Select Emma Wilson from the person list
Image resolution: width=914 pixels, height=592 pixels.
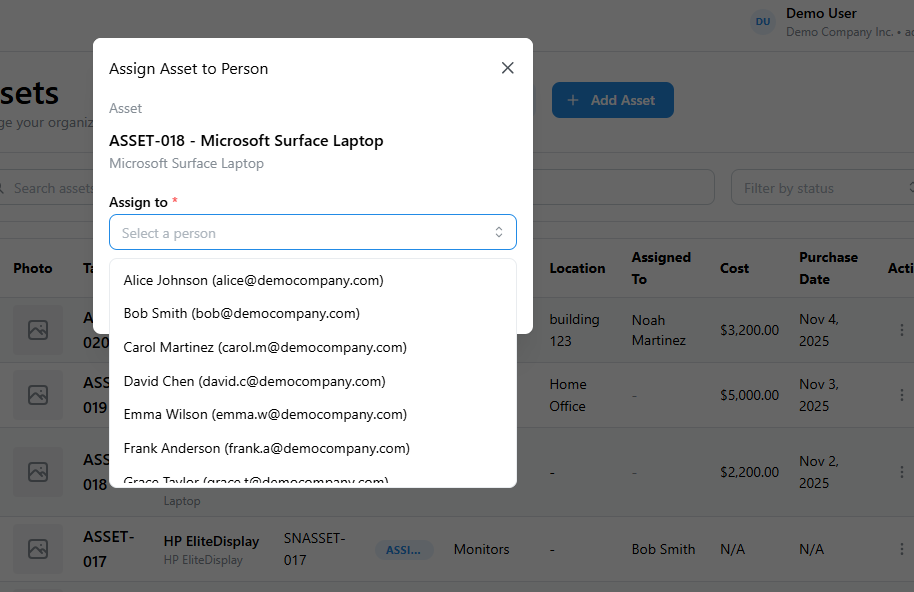coord(264,413)
